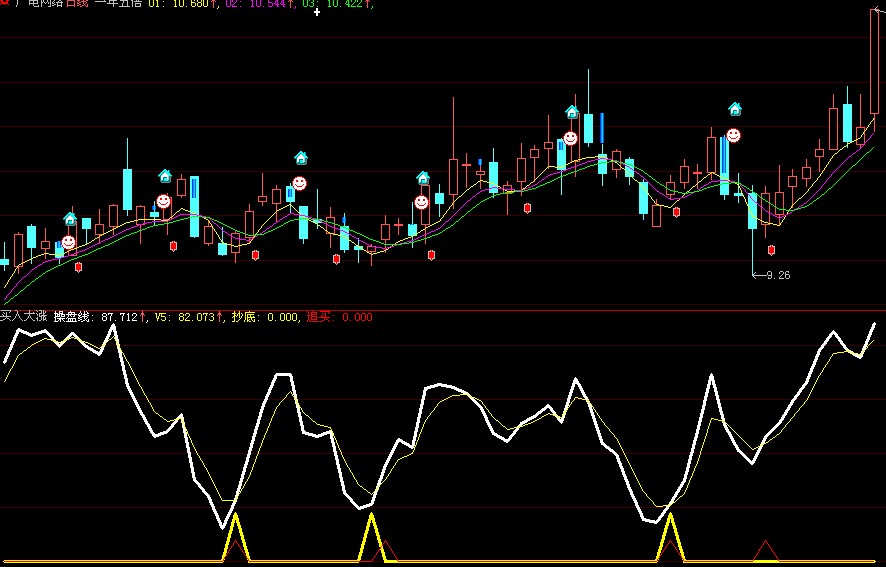Click the rightmost cyan house signal icon
The image size is (886, 567).
point(735,109)
